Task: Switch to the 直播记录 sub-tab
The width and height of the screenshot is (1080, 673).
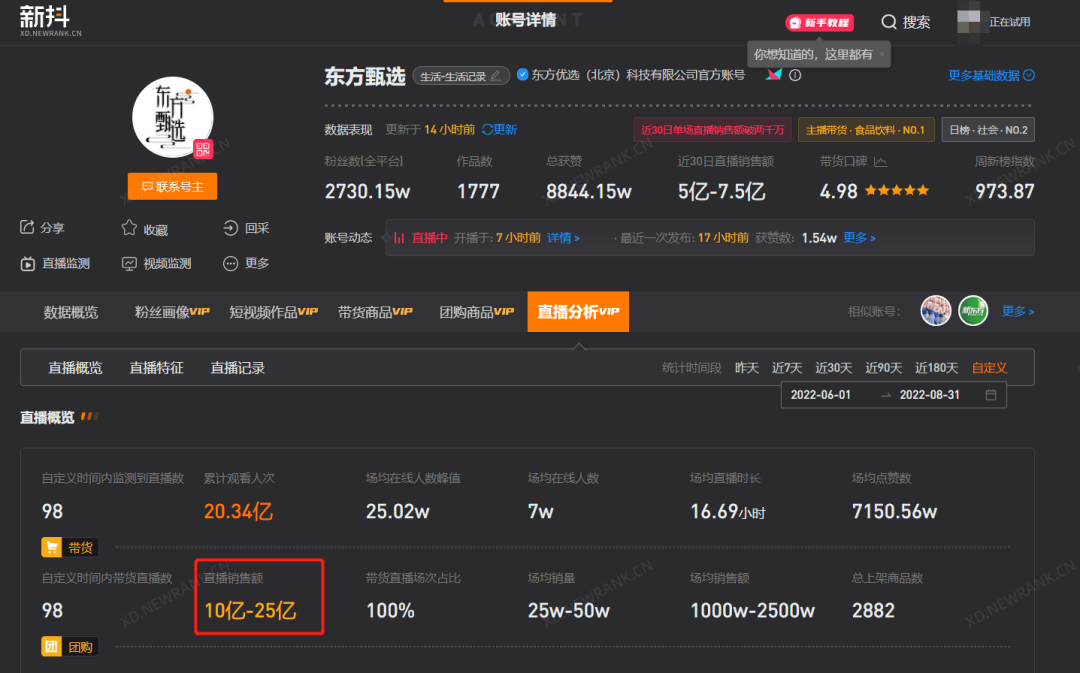Action: tap(237, 368)
